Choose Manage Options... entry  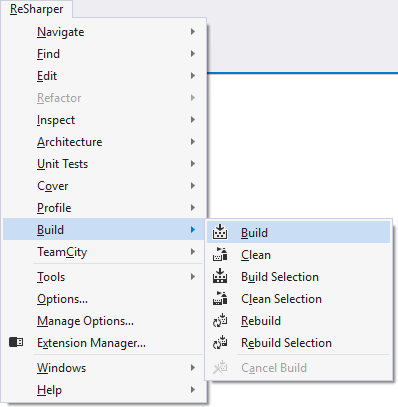coord(103,321)
